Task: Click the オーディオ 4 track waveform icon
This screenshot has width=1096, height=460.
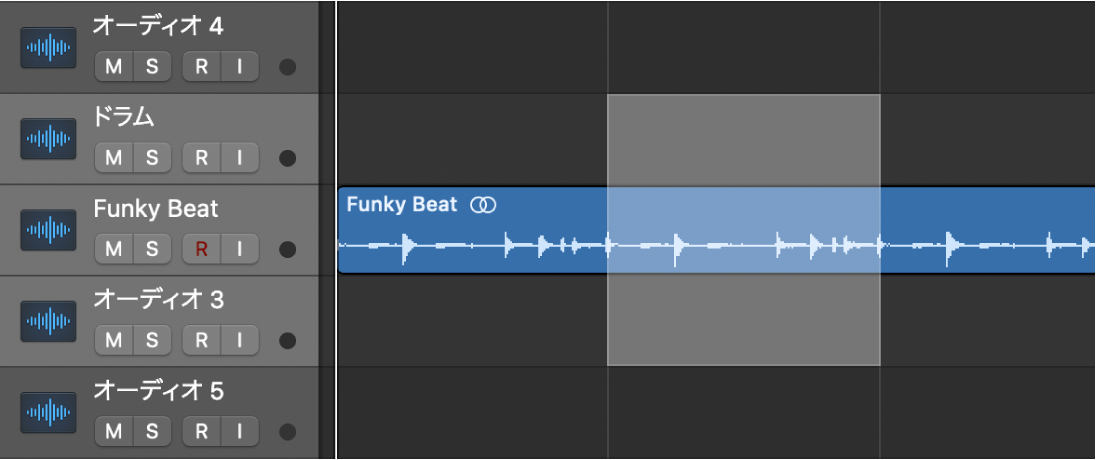Action: tap(48, 49)
